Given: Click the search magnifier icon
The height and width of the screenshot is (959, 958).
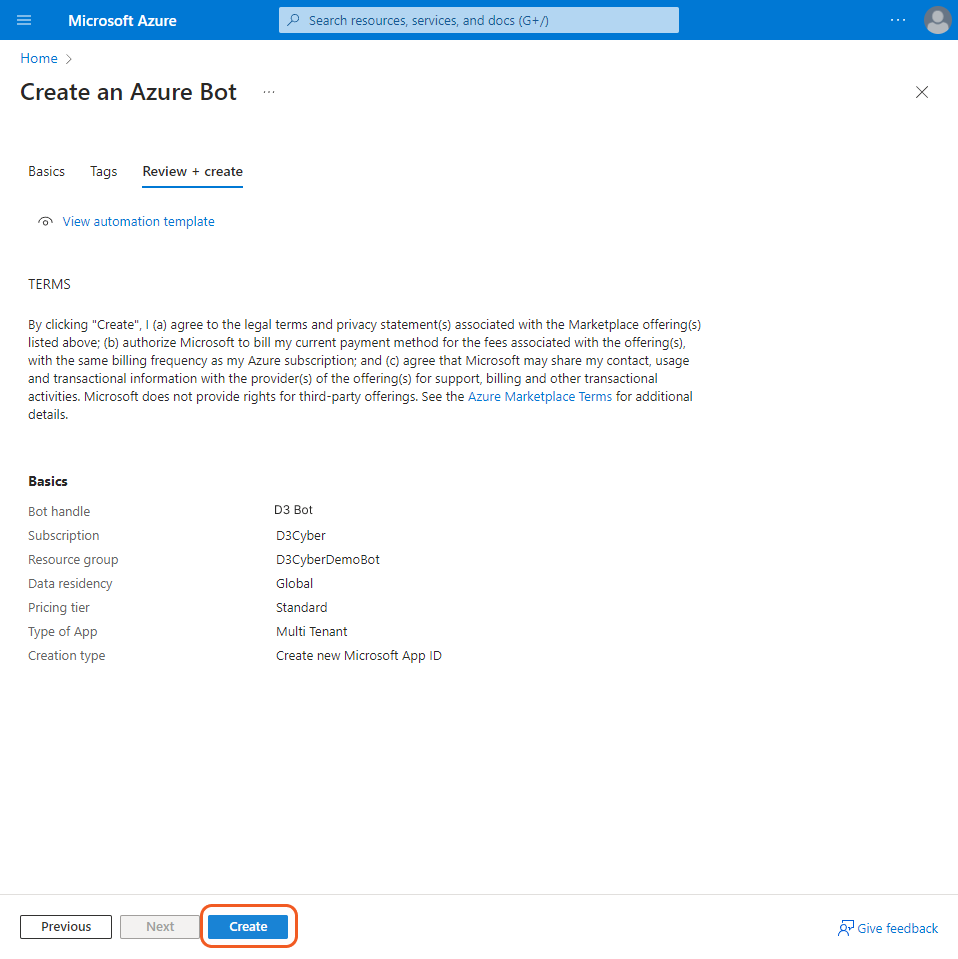Looking at the screenshot, I should [x=294, y=20].
